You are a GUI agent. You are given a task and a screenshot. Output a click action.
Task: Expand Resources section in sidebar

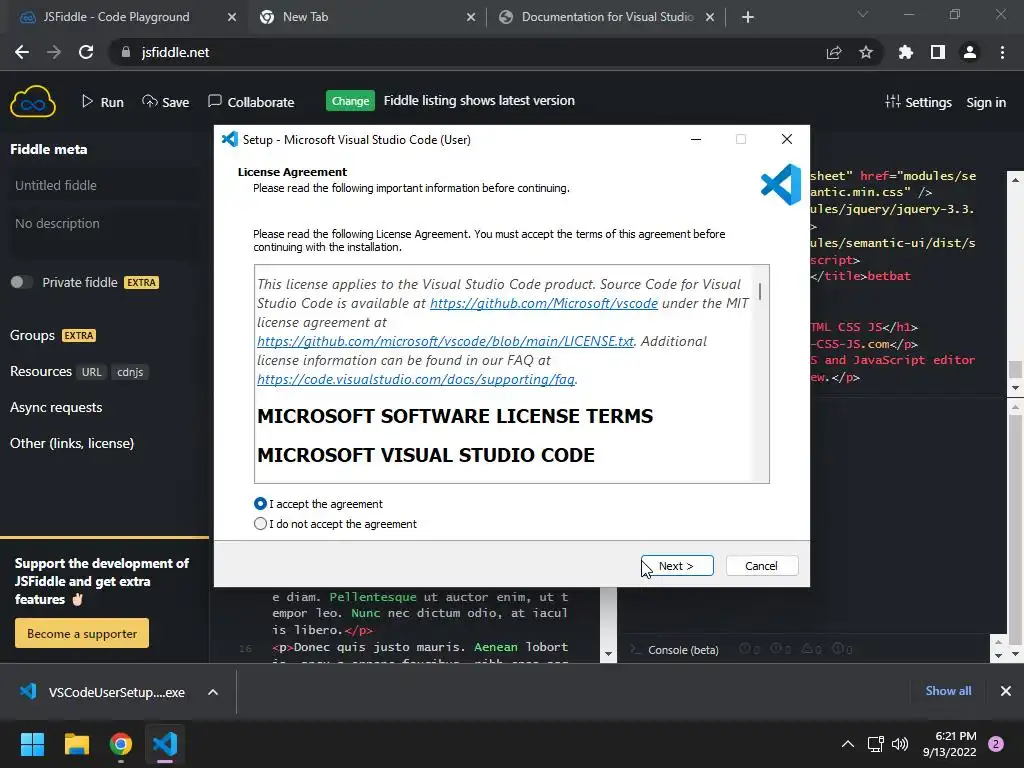click(x=40, y=371)
